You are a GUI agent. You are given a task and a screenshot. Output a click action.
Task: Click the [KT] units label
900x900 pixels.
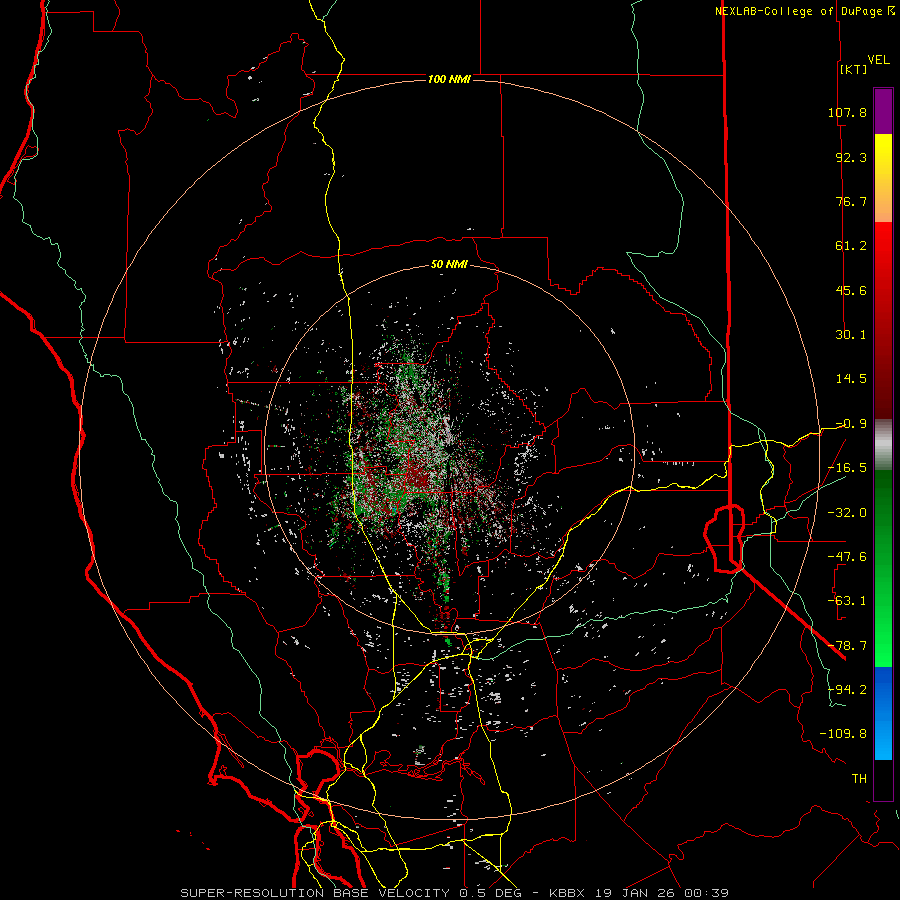click(x=853, y=69)
